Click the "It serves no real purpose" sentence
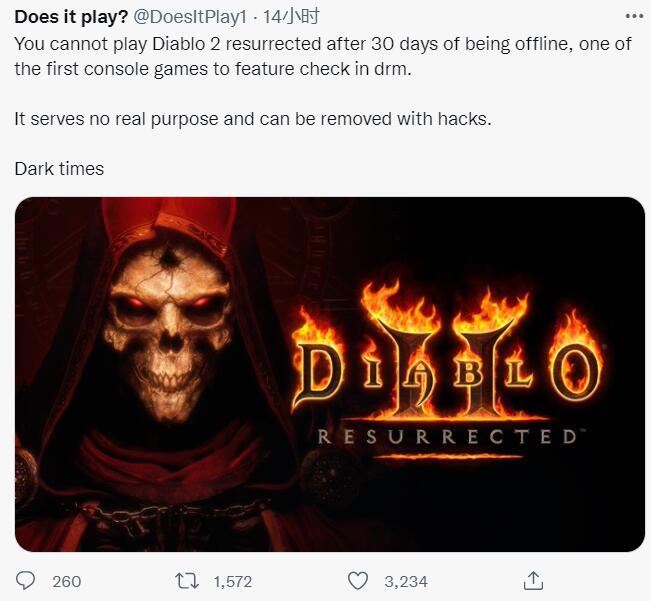The image size is (651, 601). point(253,118)
